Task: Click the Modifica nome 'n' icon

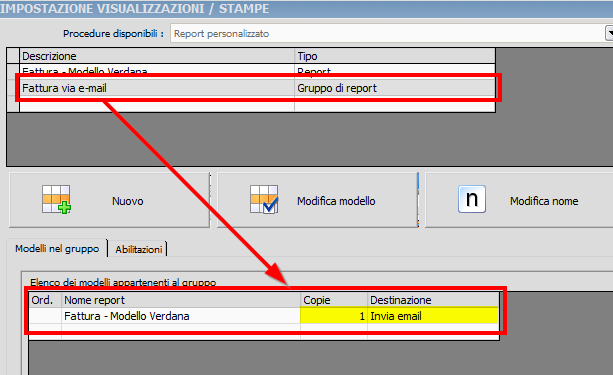Action: [x=472, y=199]
